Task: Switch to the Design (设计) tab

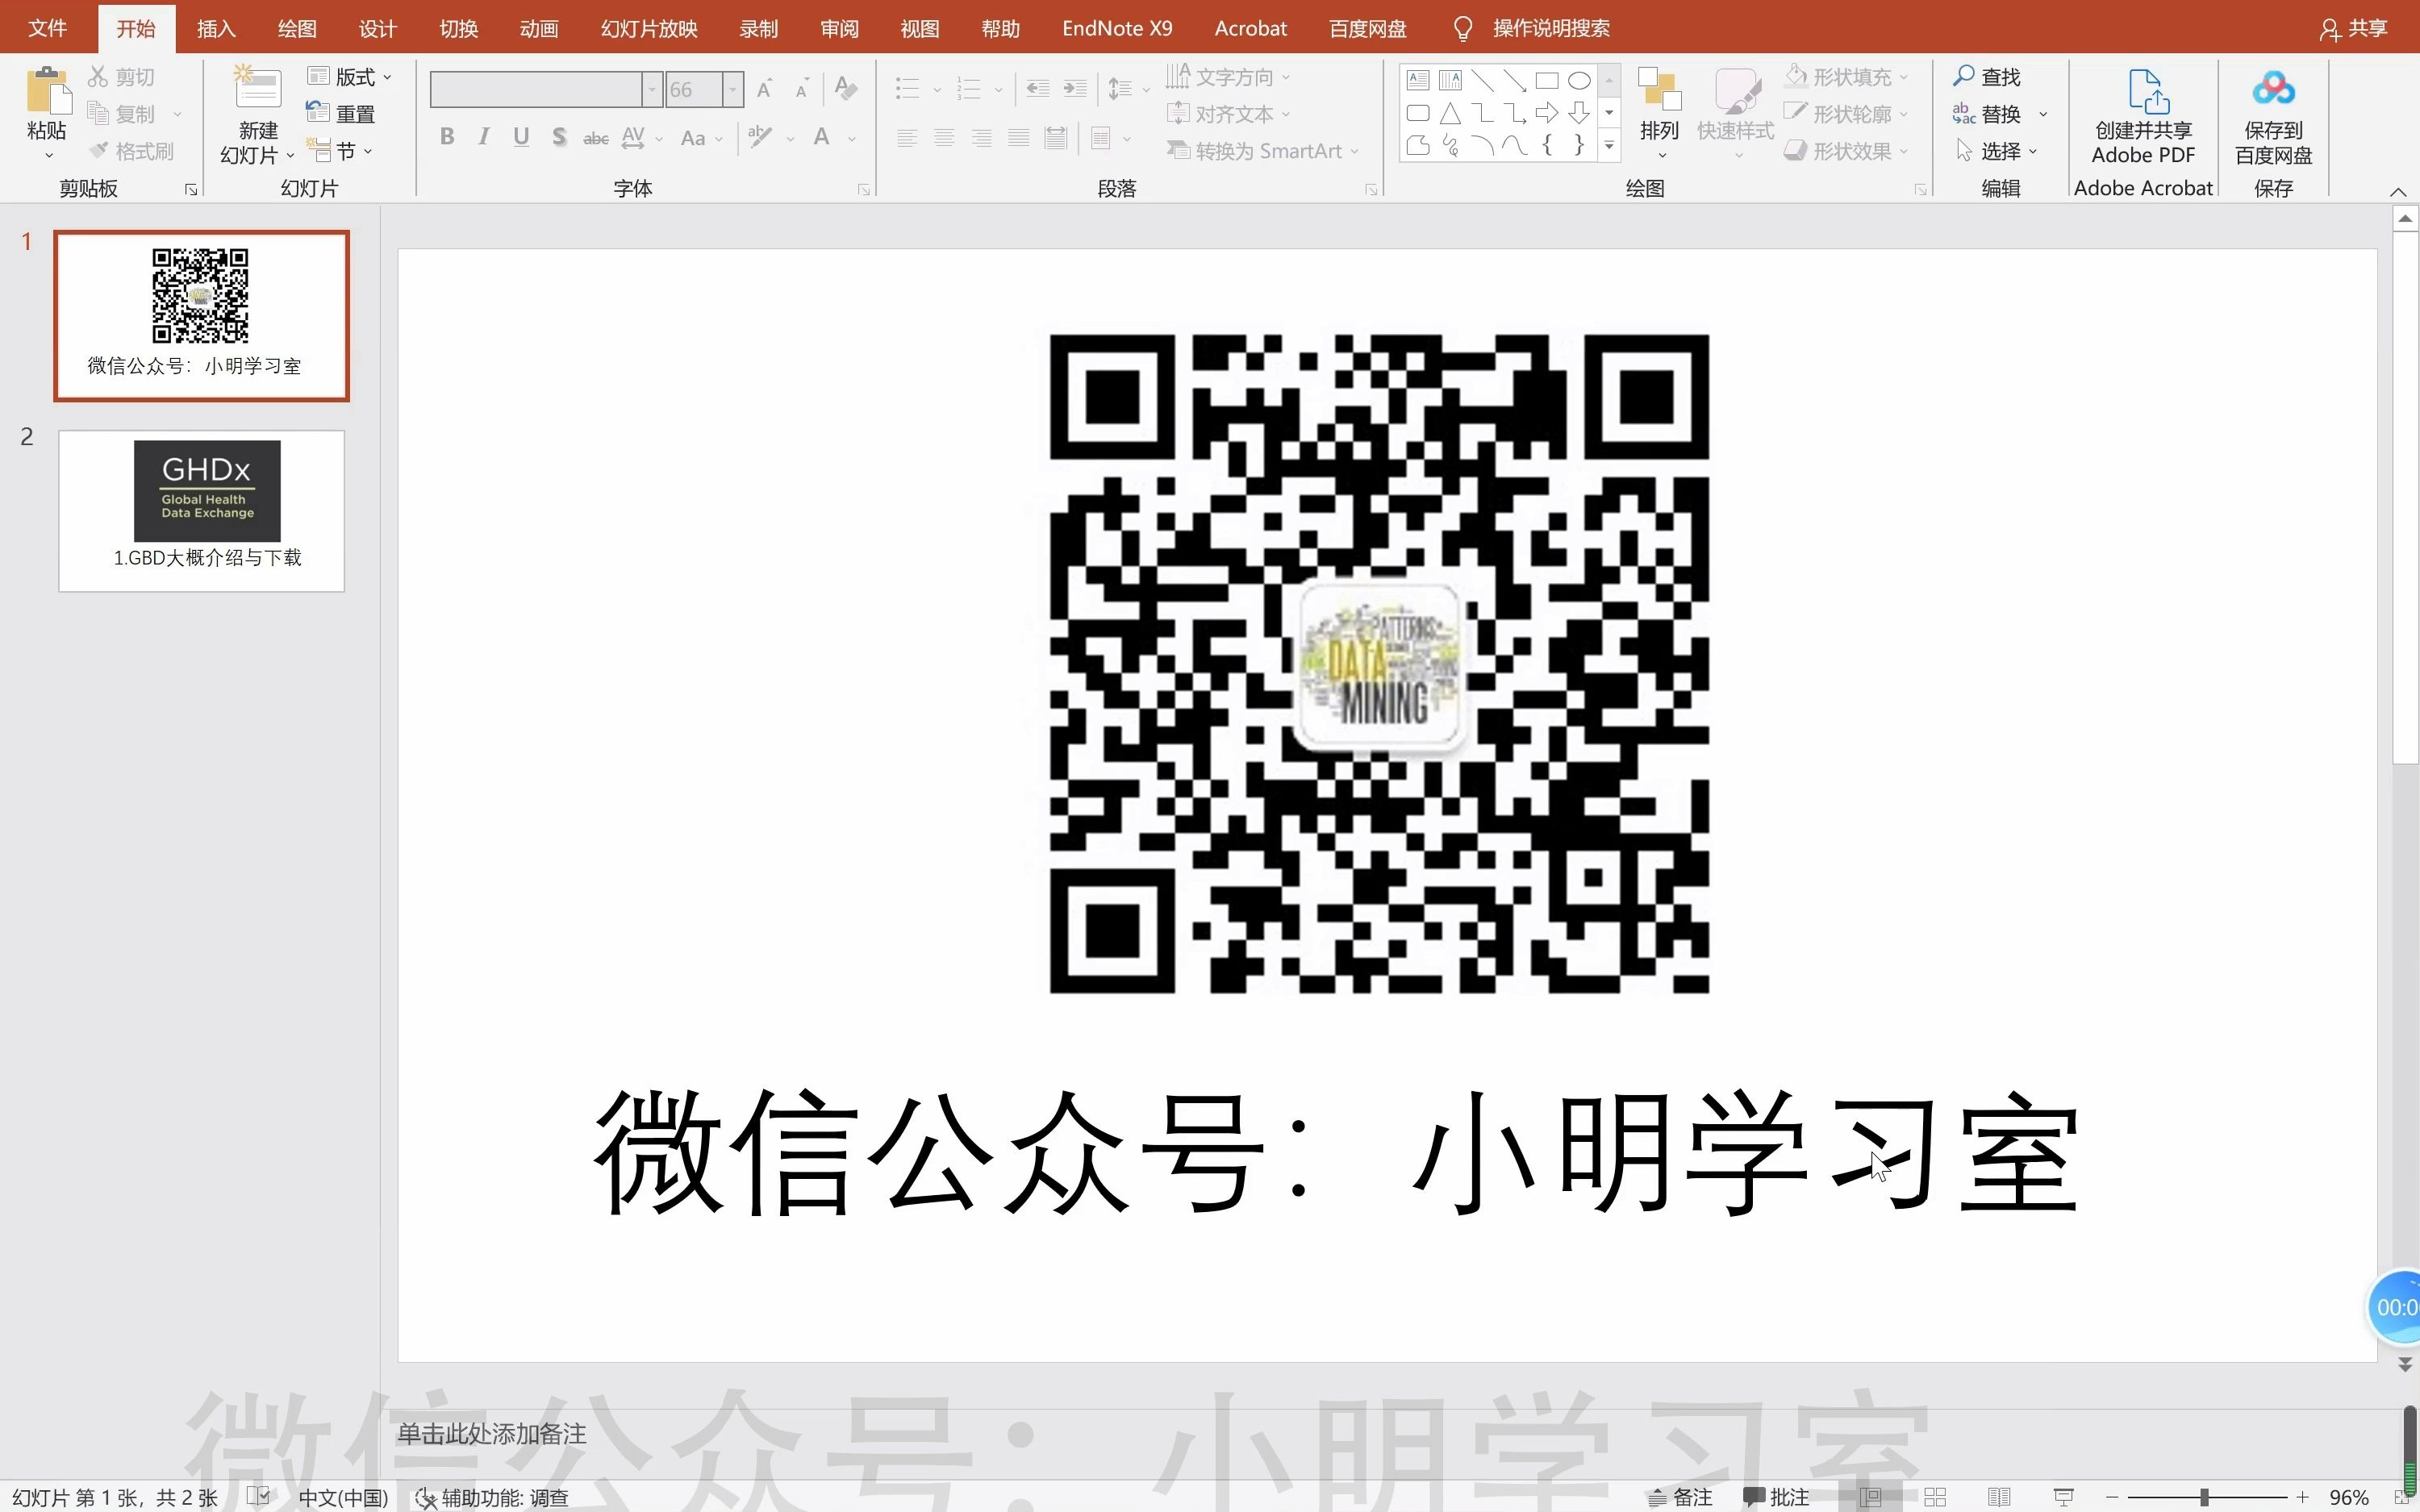Action: pyautogui.click(x=377, y=28)
